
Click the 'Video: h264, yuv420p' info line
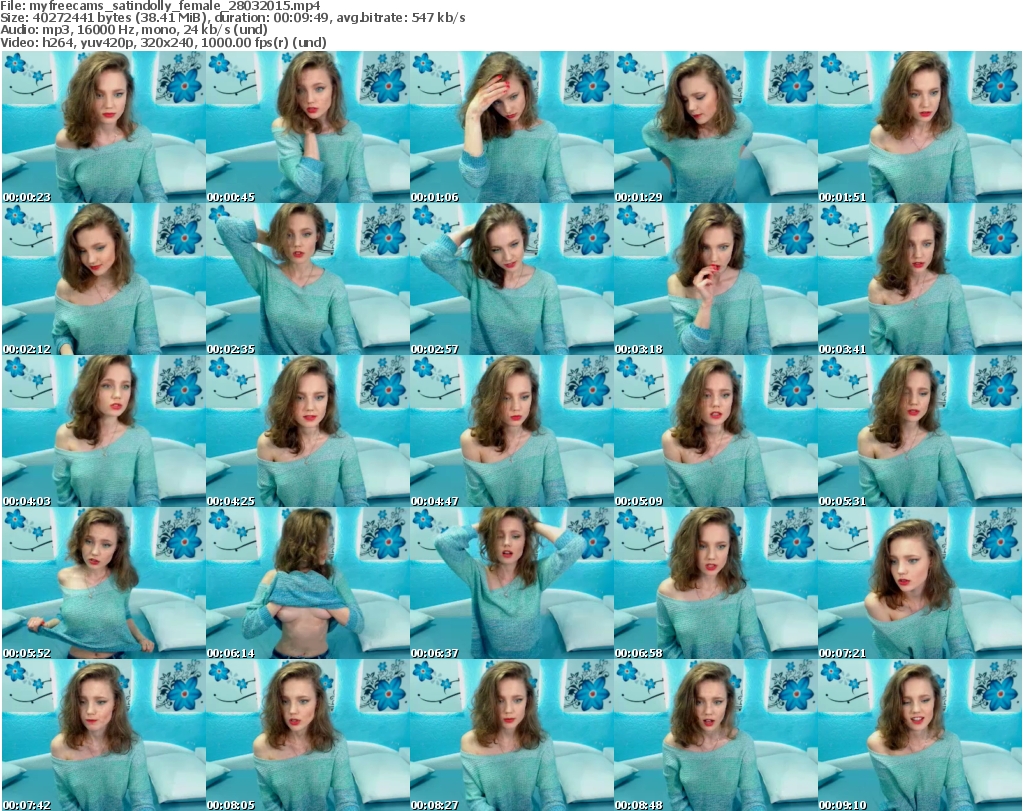163,42
